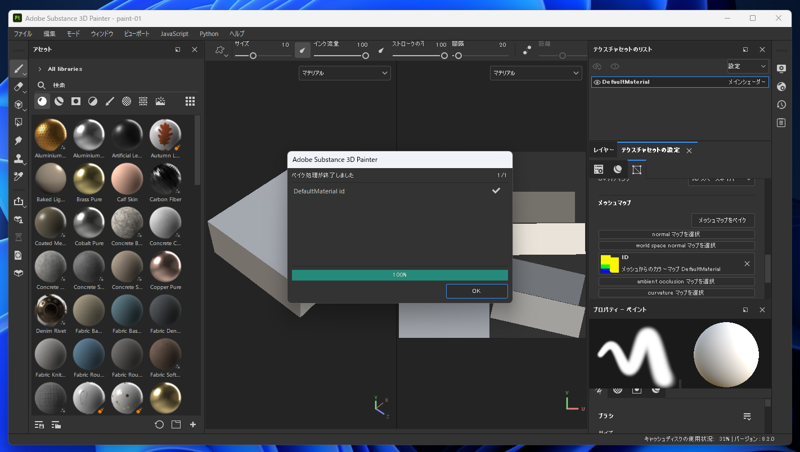Image resolution: width=800 pixels, height=452 pixels.
Task: Select the Paint brush tool
Action: (x=18, y=68)
